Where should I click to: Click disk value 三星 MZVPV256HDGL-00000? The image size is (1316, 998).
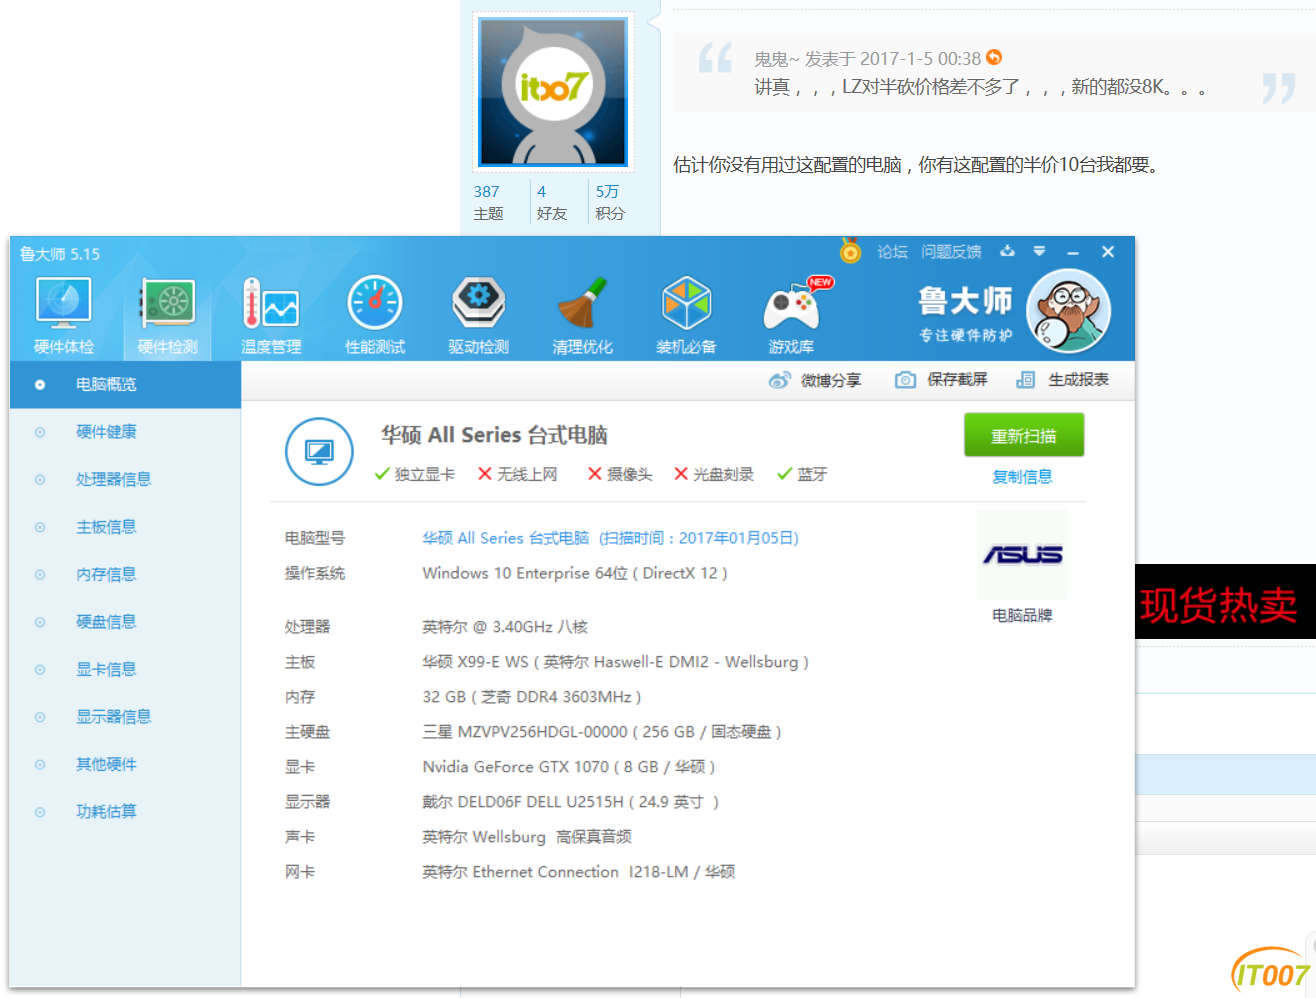click(x=601, y=732)
